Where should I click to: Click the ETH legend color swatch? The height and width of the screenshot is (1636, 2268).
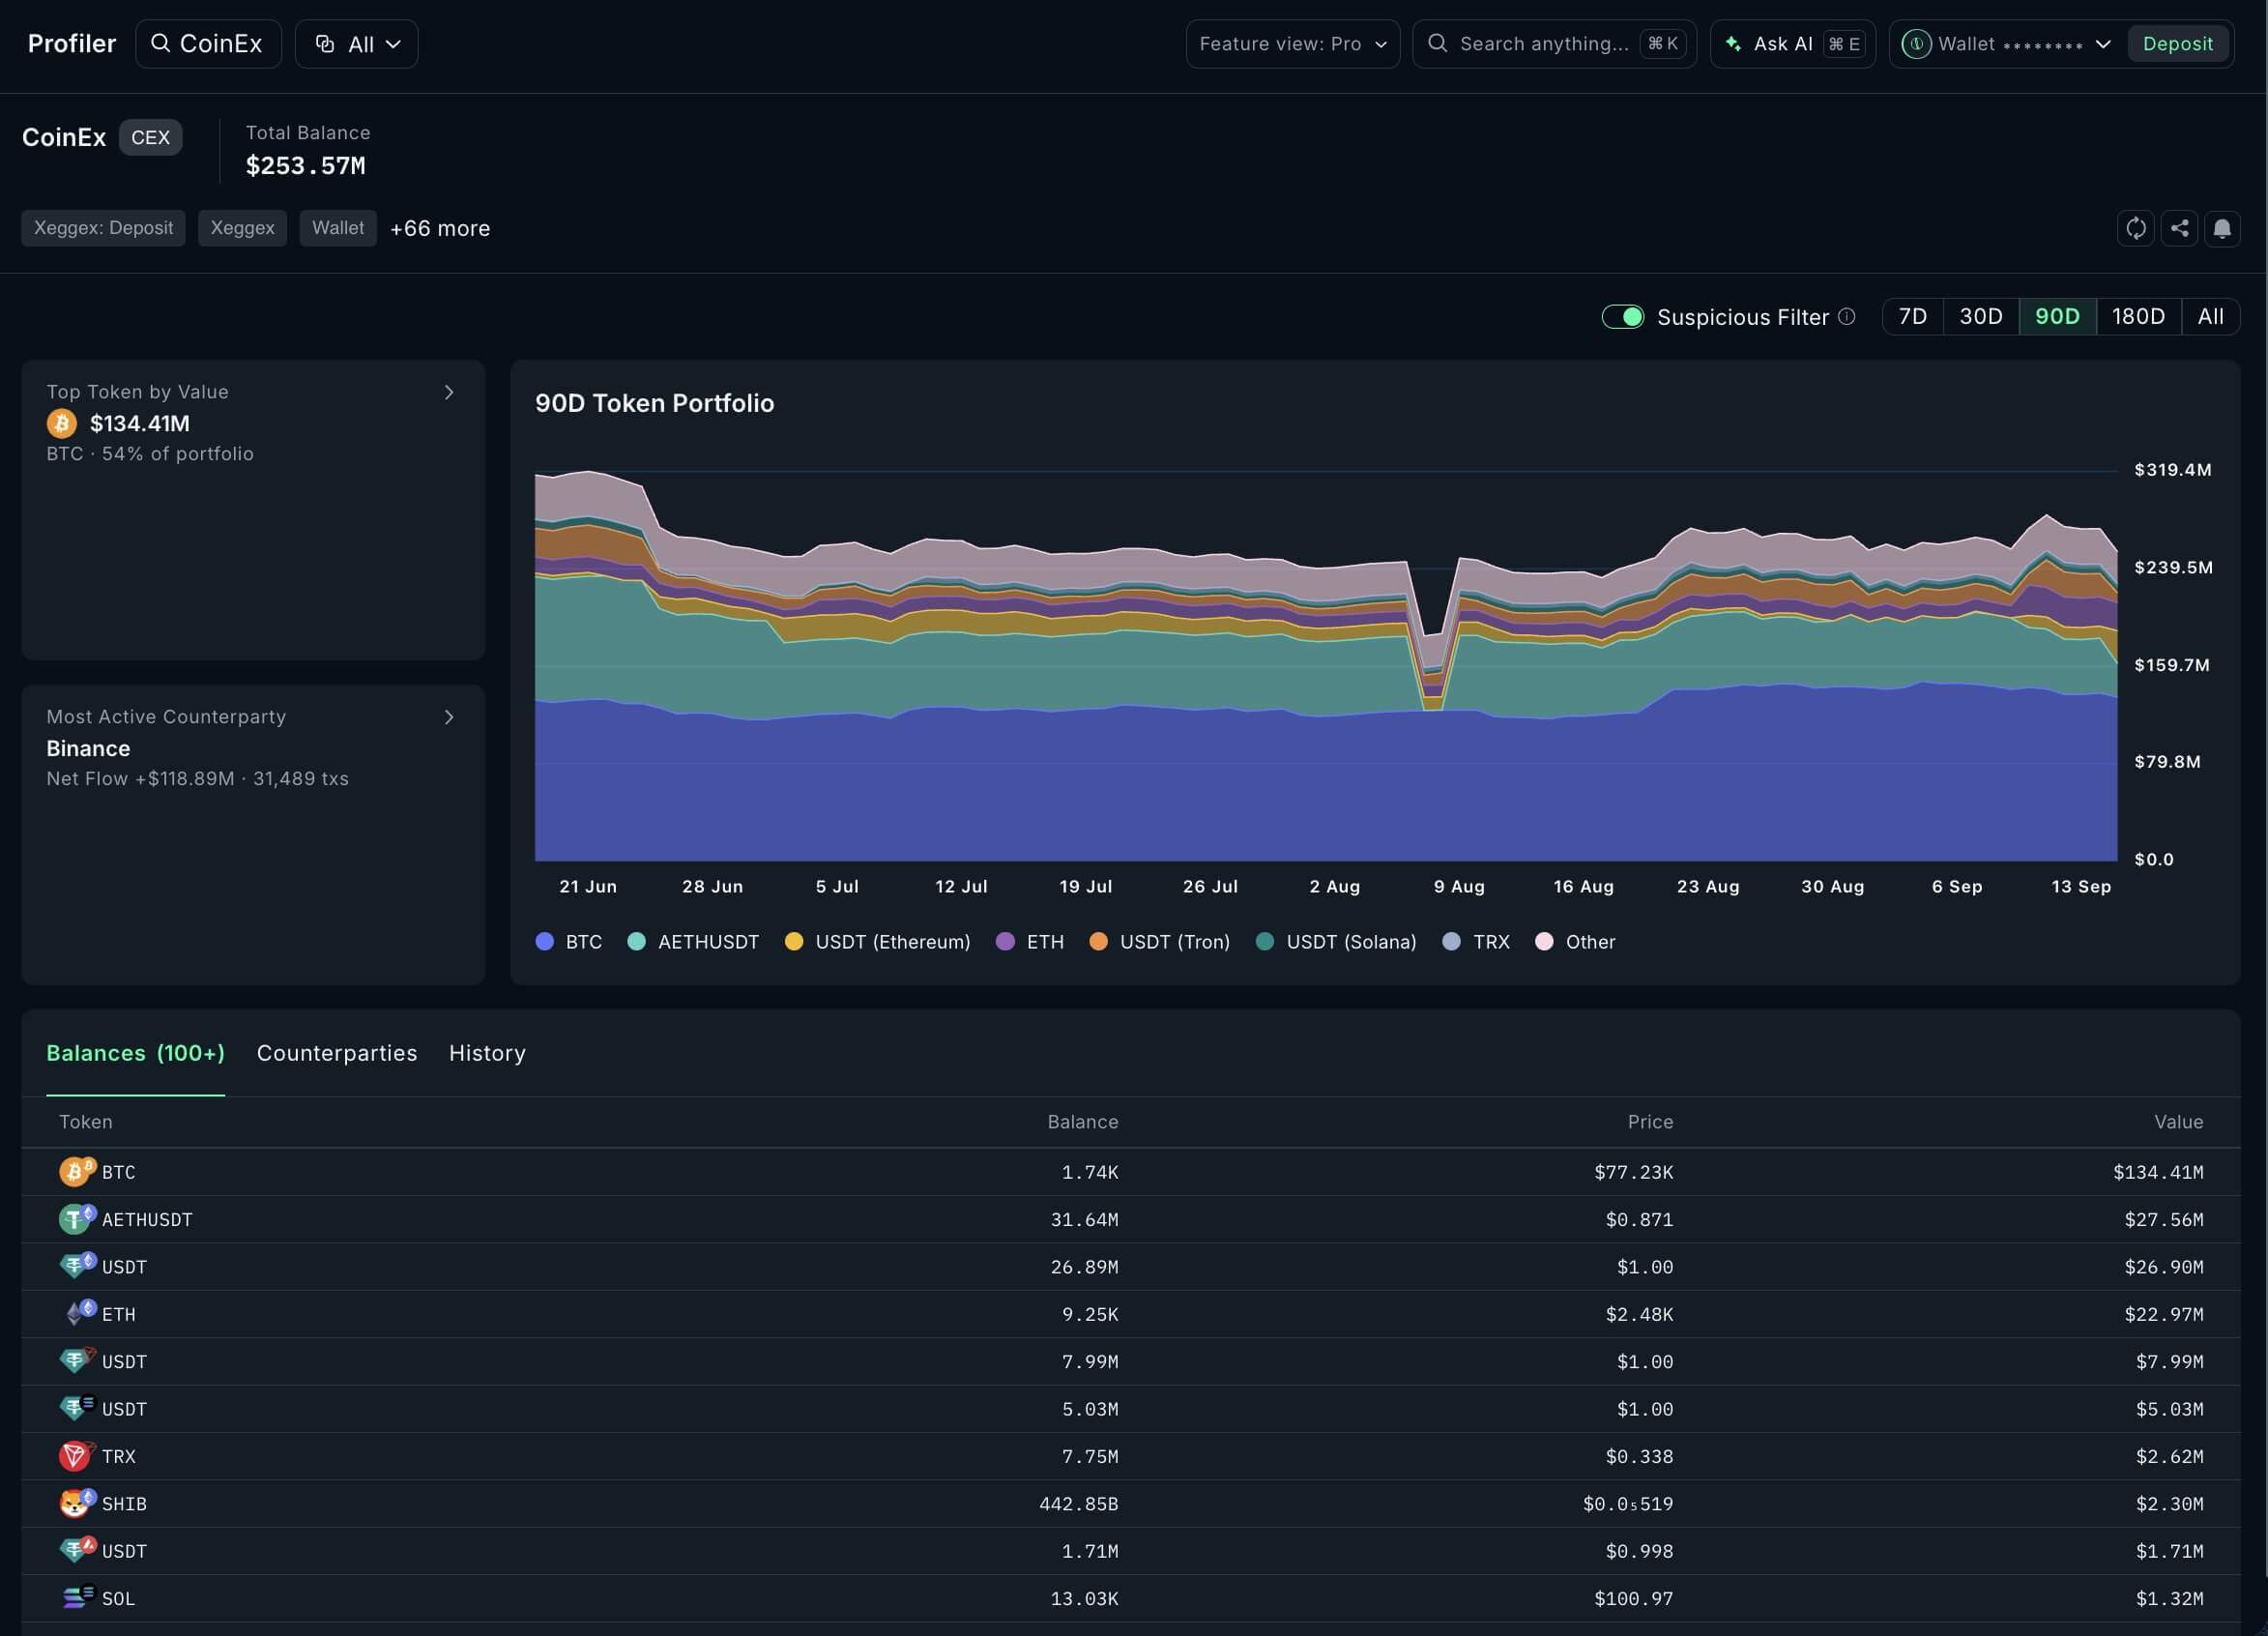pos(1005,941)
